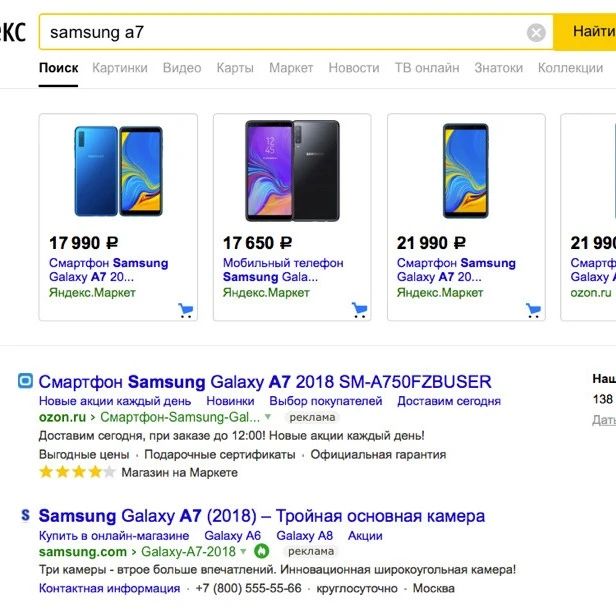Clear the search field with the X icon
This screenshot has width=616, height=616.
pos(536,33)
